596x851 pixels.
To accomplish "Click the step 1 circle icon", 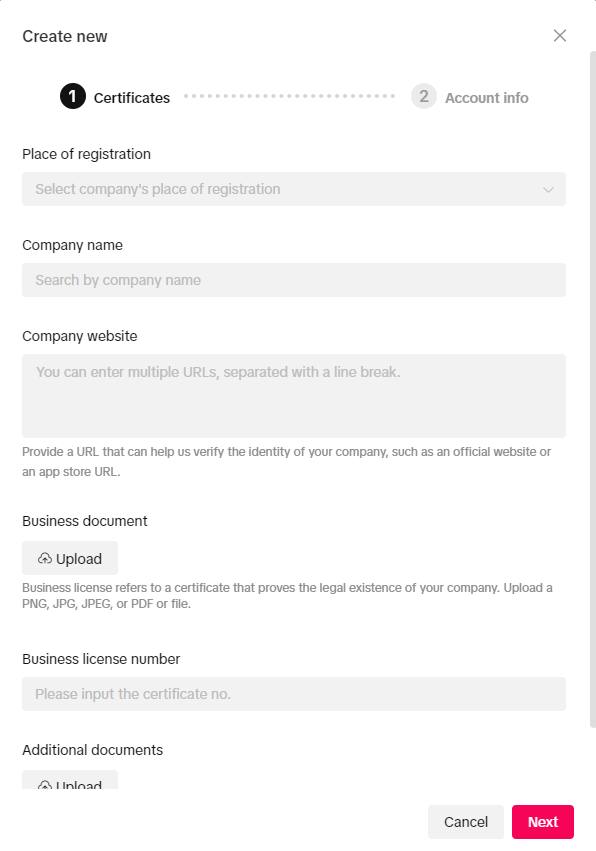I will 73,96.
